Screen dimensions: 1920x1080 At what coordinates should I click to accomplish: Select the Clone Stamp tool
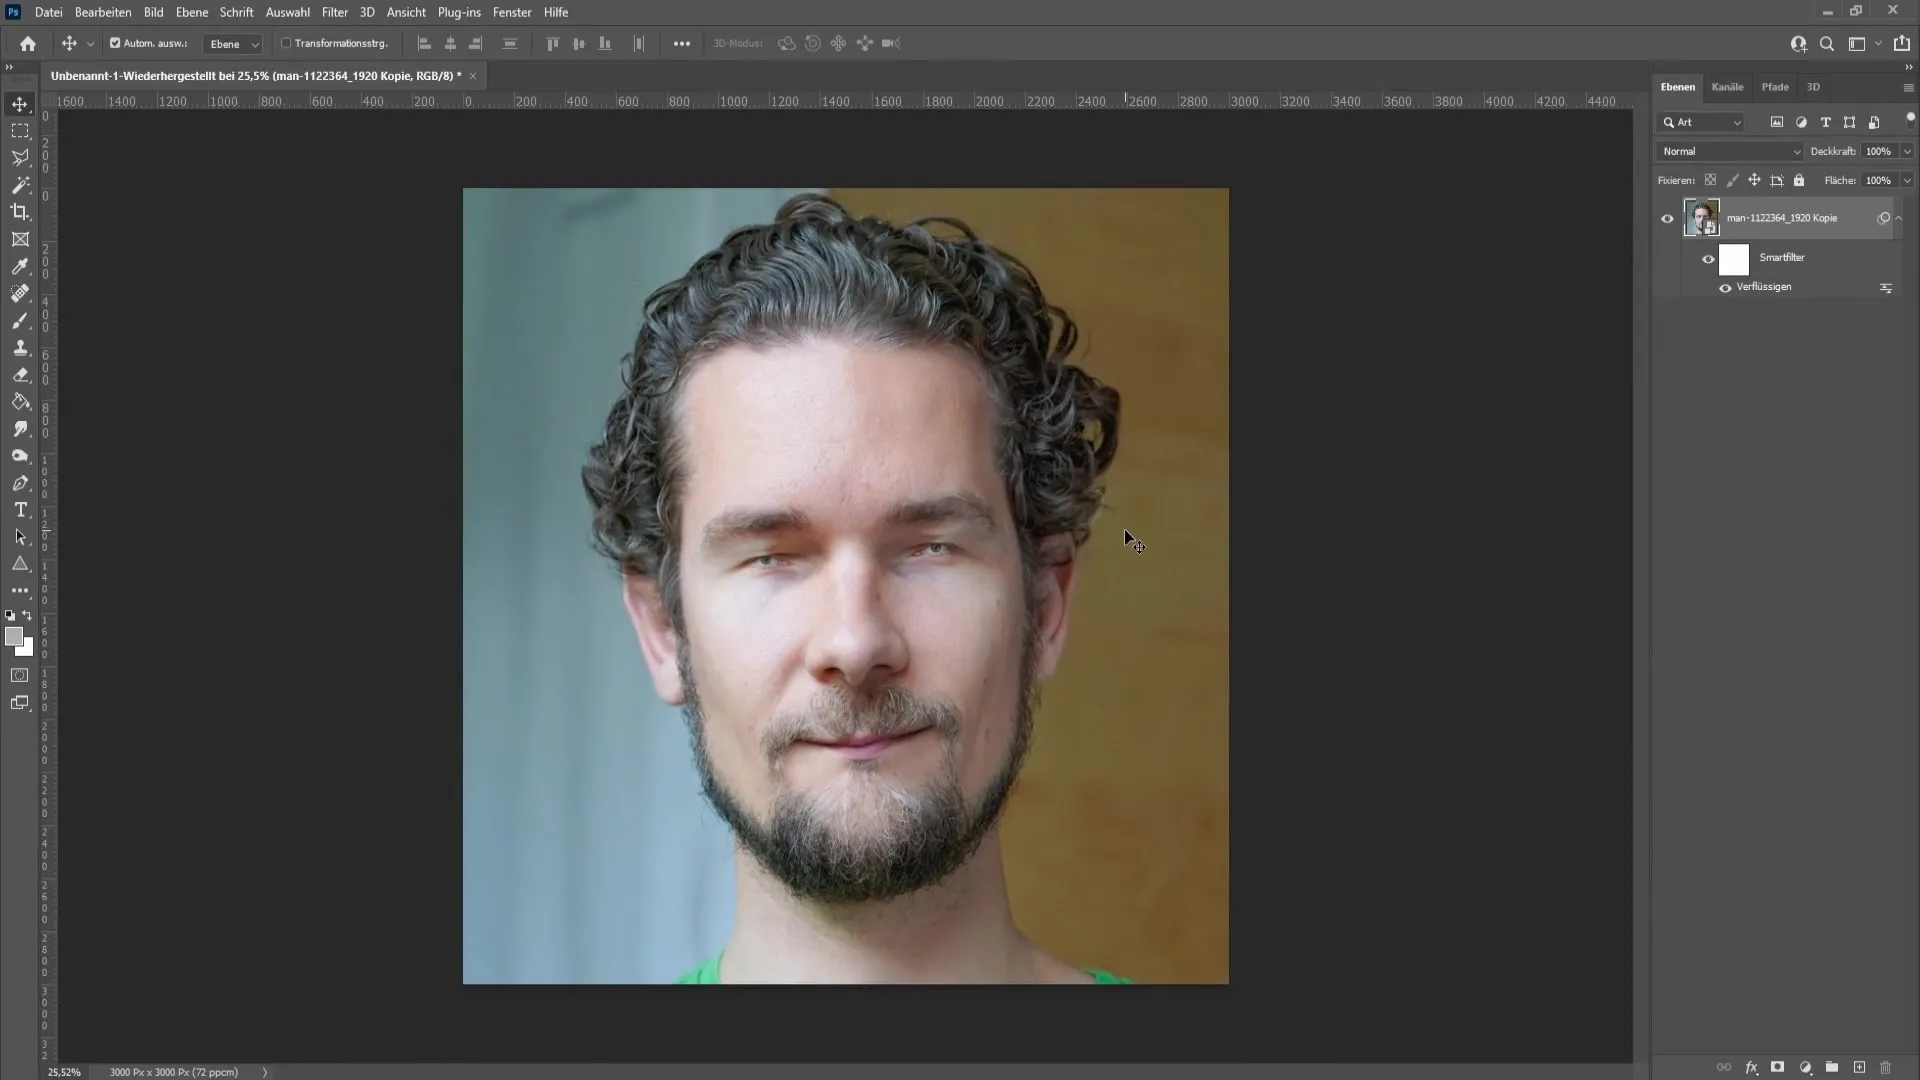(x=20, y=347)
